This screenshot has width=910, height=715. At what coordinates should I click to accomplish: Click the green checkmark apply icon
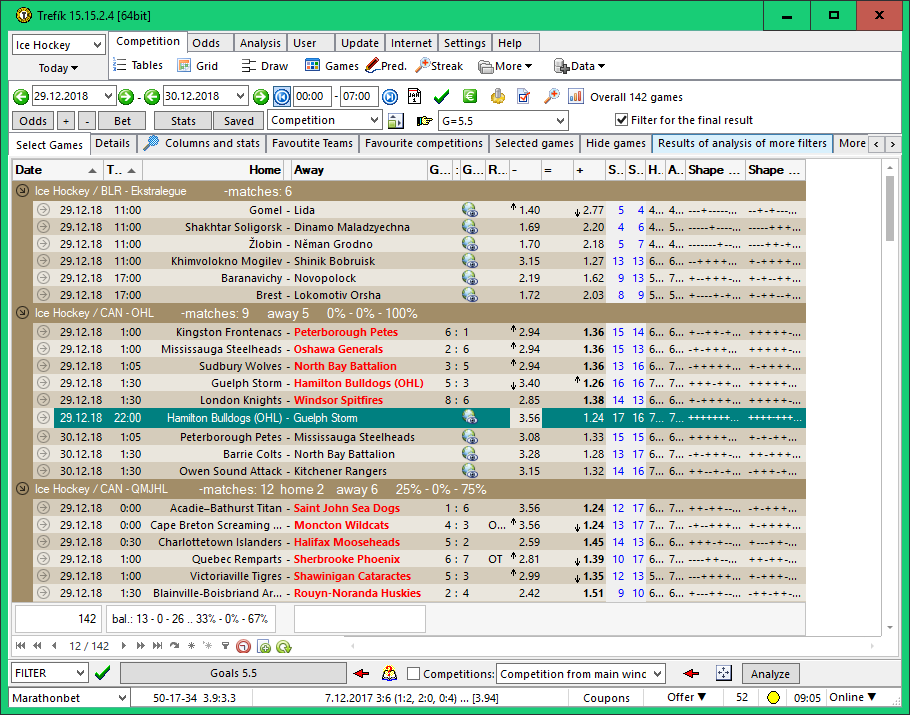441,97
